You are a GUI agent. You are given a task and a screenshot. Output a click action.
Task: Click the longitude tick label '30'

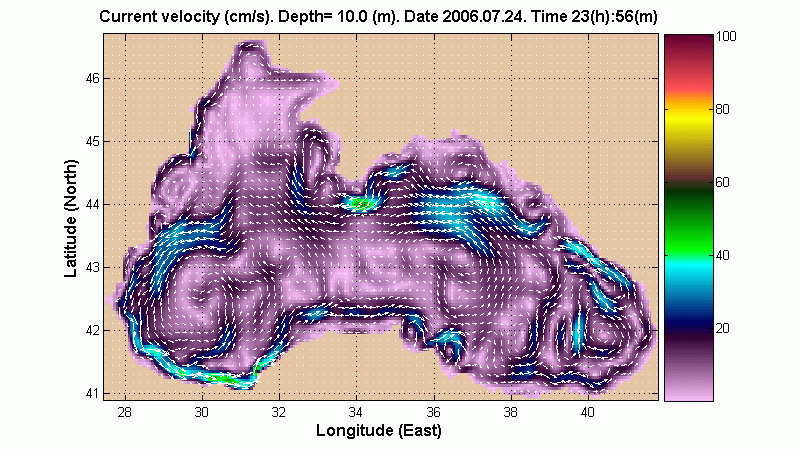point(202,412)
